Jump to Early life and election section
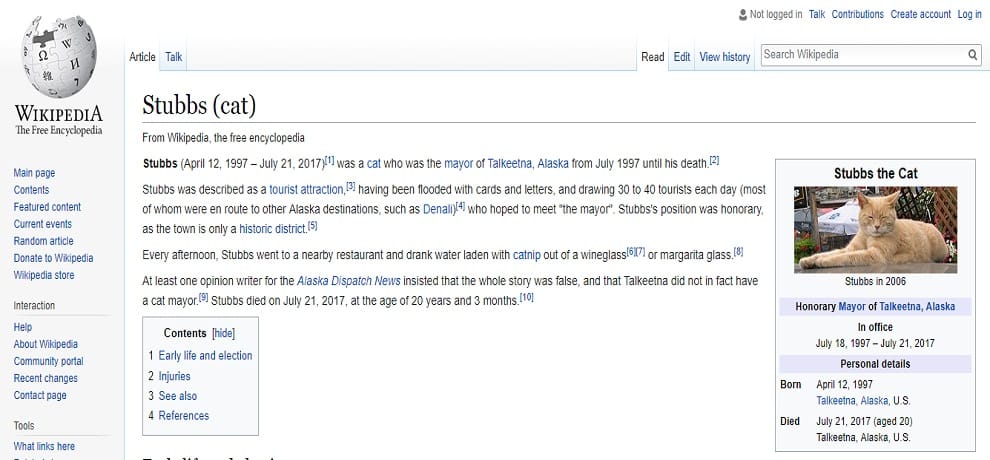The image size is (990, 460). coord(205,355)
